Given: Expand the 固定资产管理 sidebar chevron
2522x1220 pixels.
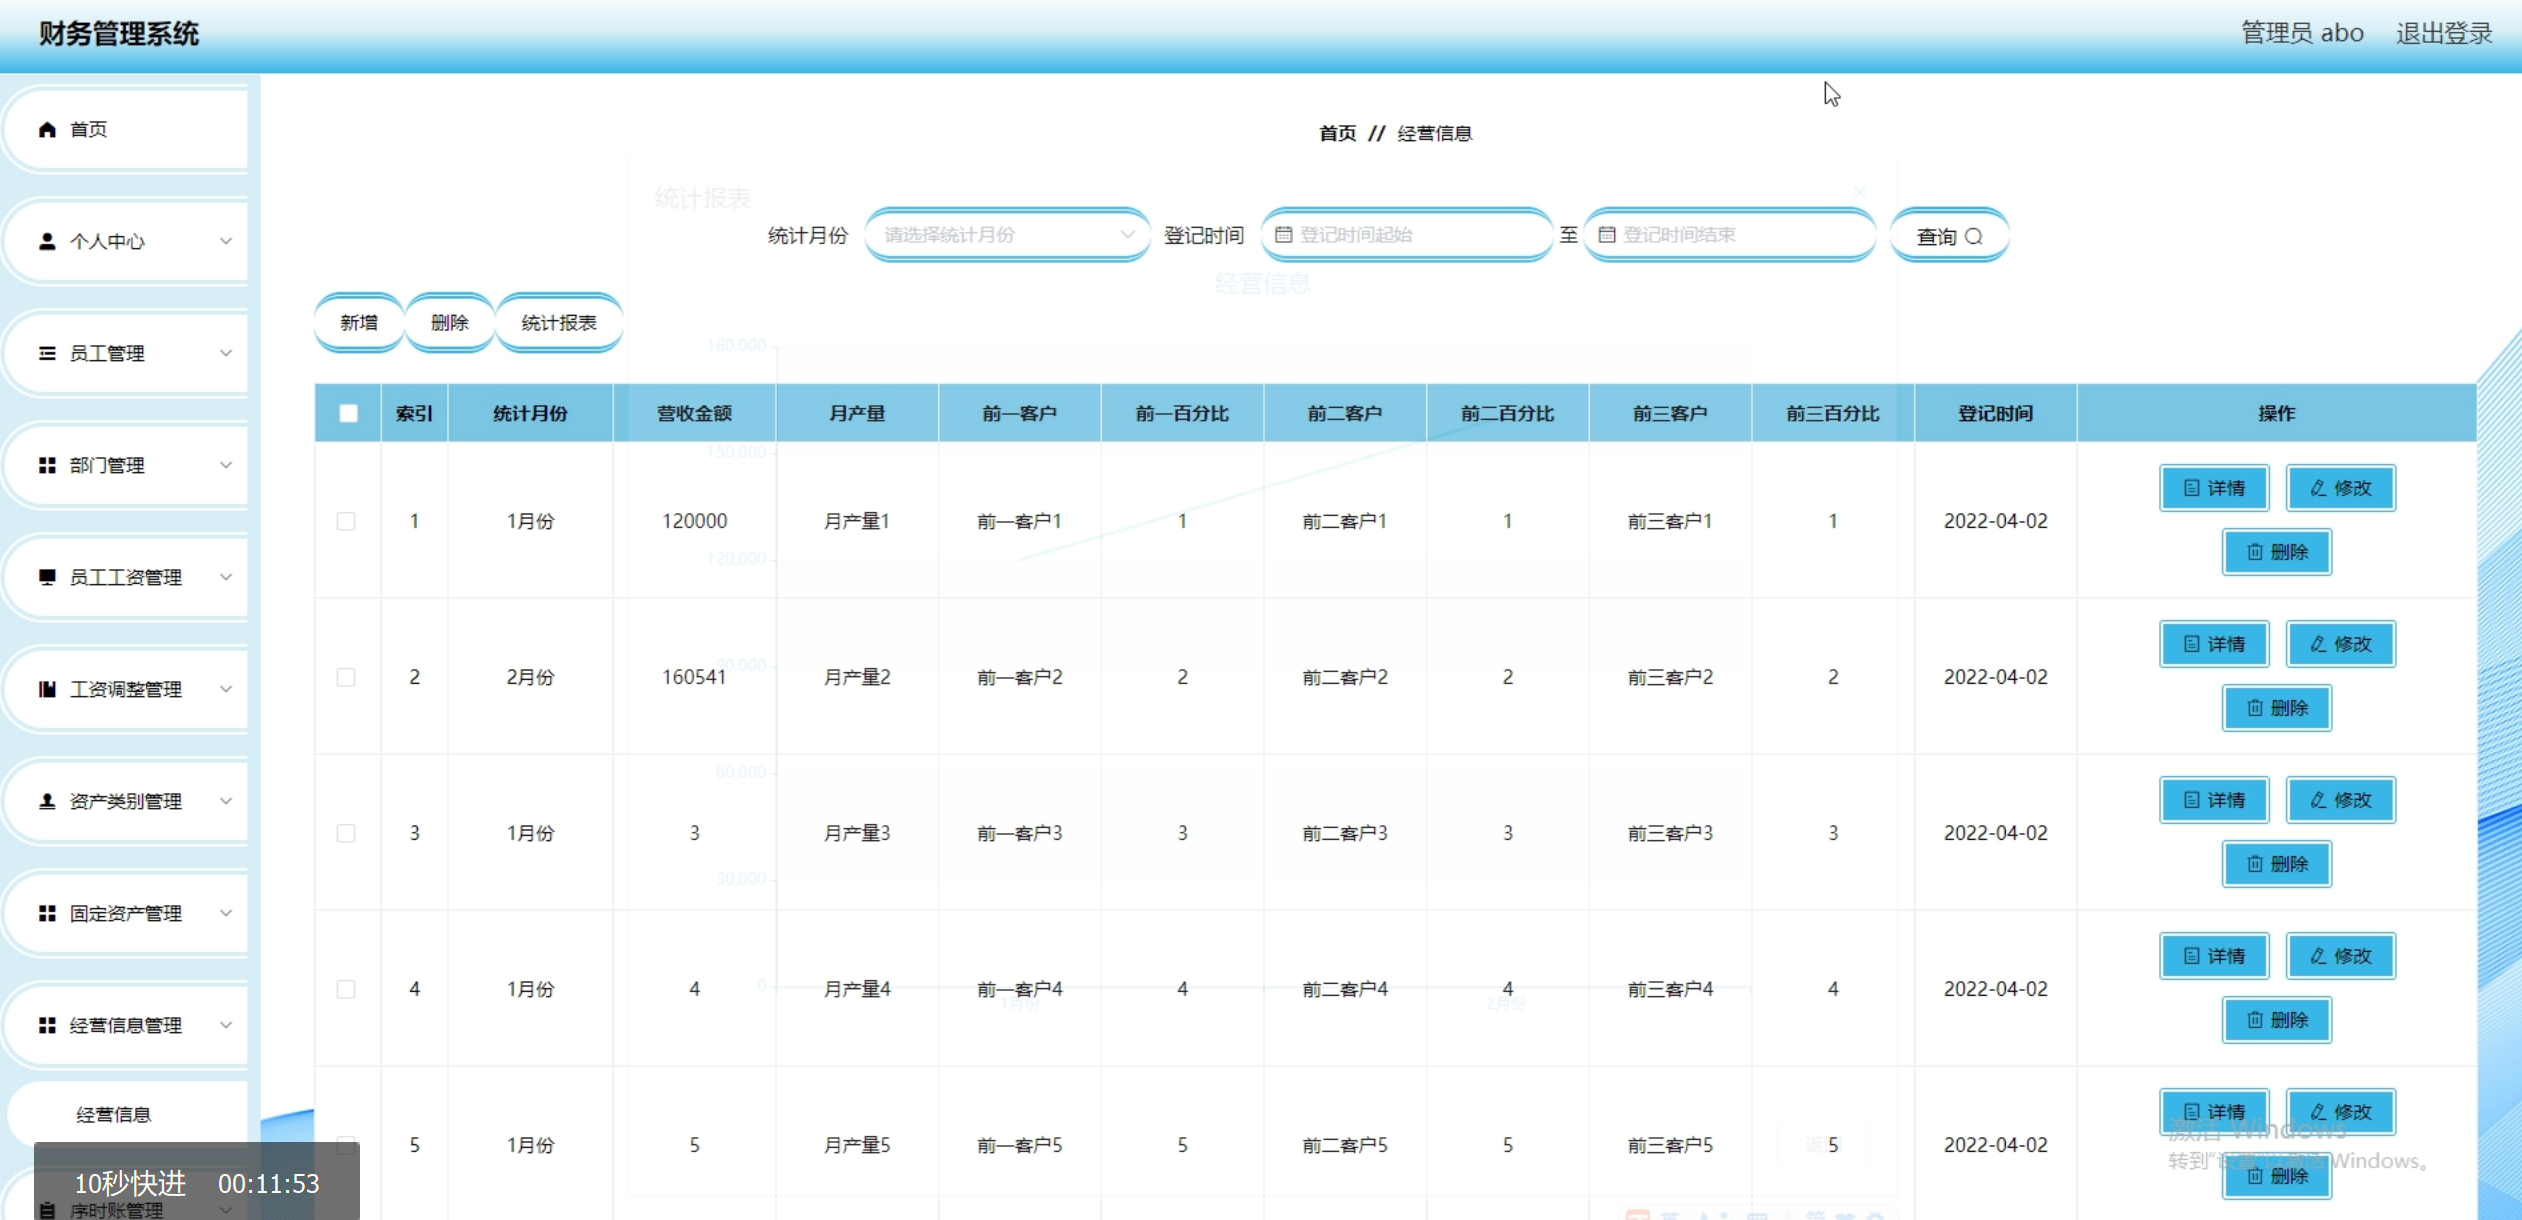Looking at the screenshot, I should pos(226,914).
